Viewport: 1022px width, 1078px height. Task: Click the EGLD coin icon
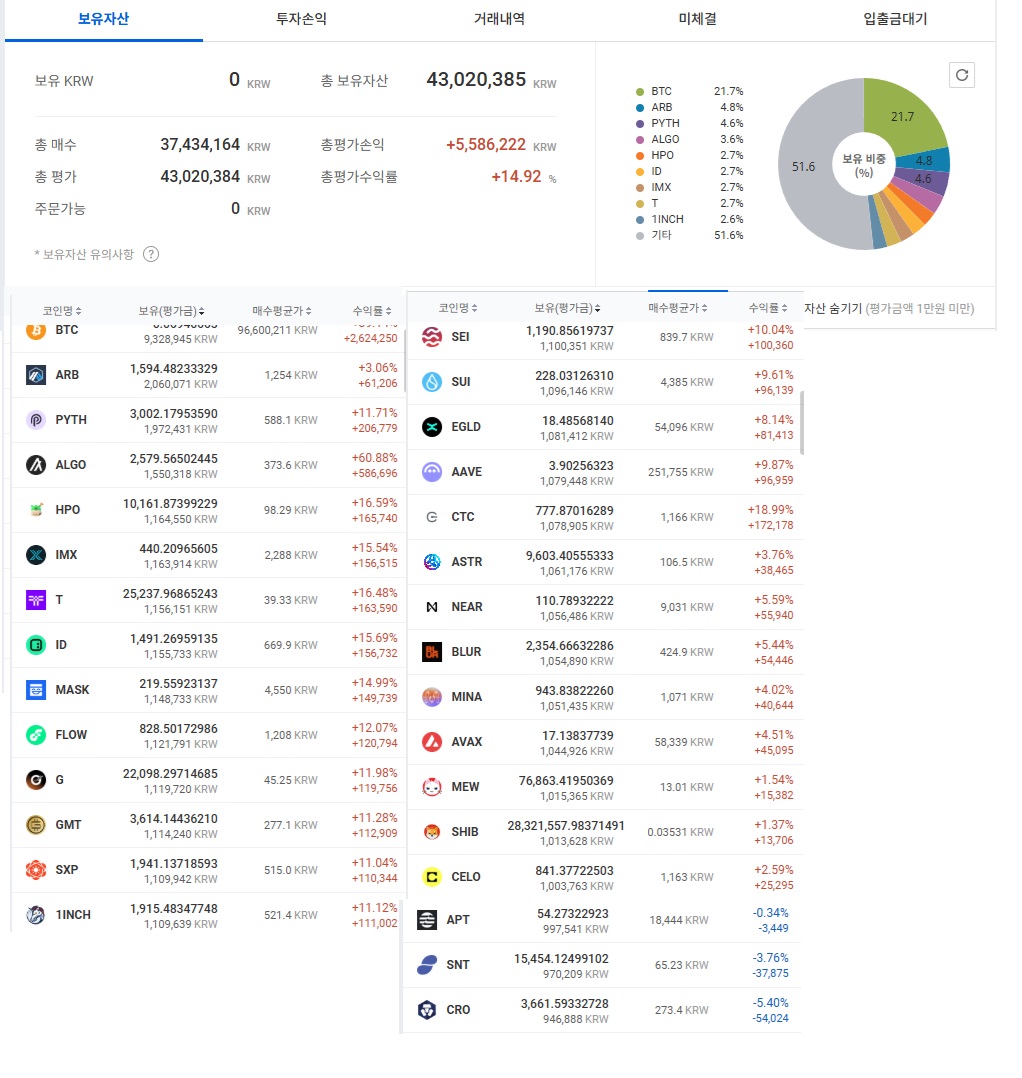coord(432,427)
